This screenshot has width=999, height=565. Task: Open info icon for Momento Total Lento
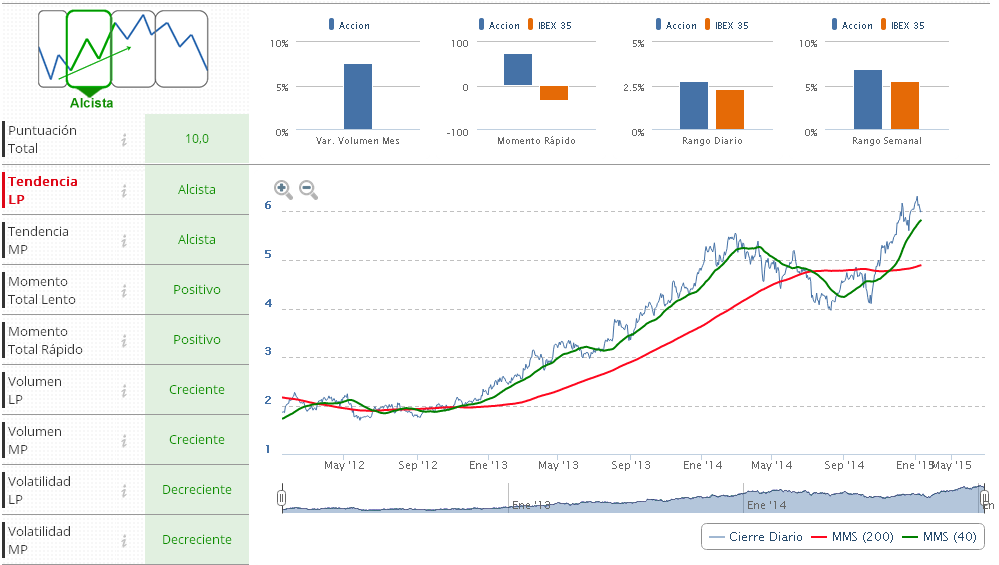click(x=124, y=290)
